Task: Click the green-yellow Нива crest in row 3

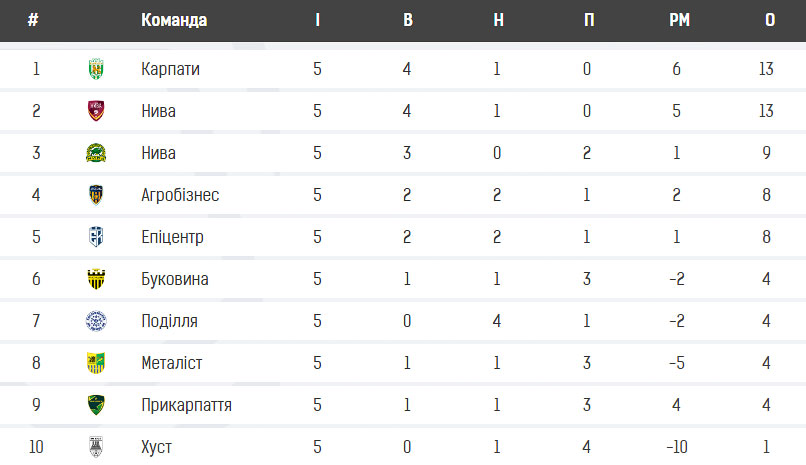Action: click(x=96, y=153)
